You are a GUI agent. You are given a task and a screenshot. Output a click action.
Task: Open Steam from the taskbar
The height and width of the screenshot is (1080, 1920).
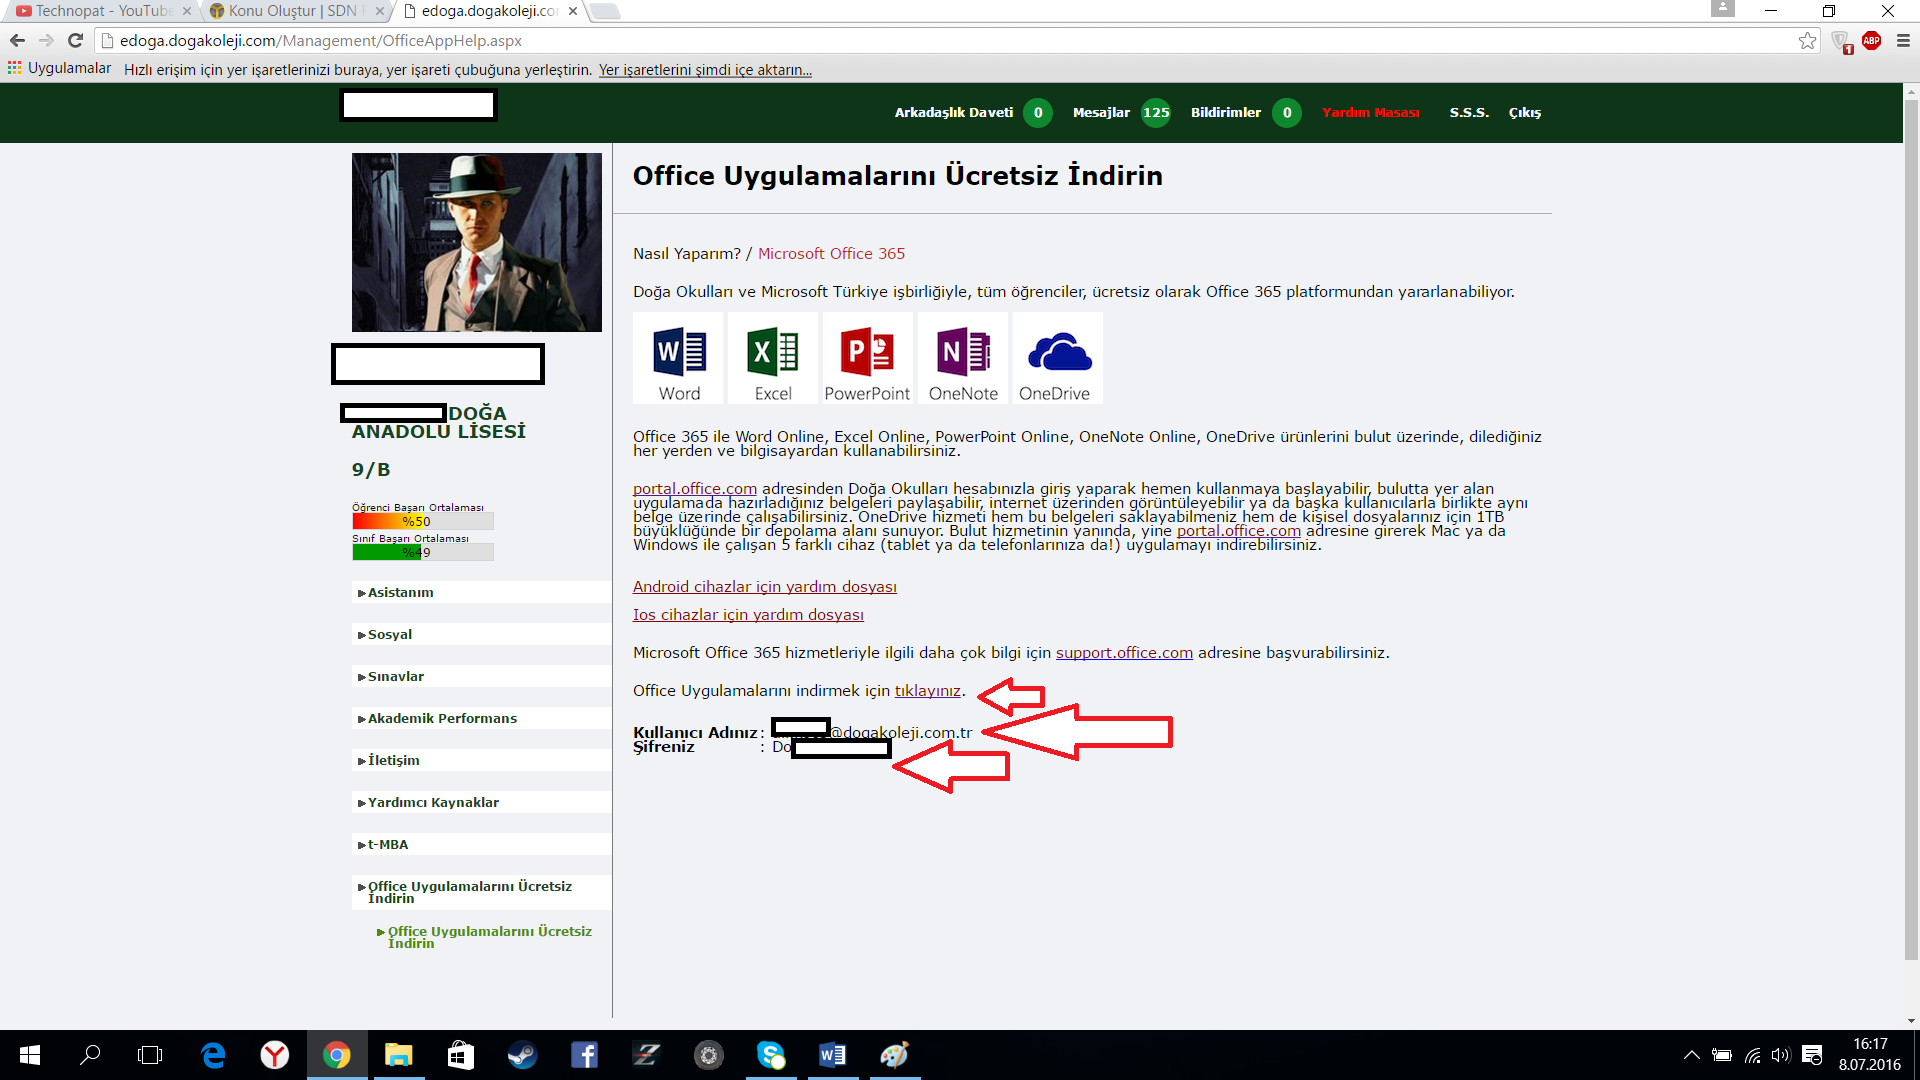522,1055
